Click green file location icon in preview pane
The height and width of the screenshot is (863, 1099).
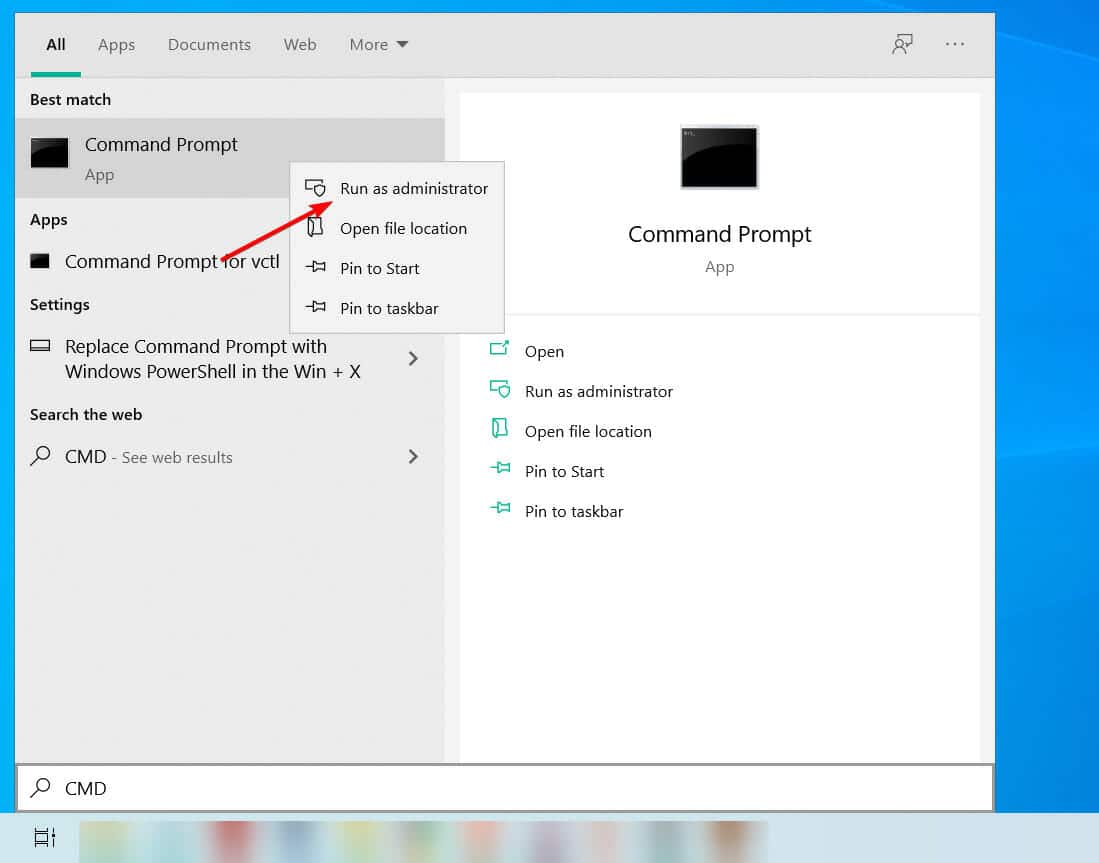(x=500, y=428)
